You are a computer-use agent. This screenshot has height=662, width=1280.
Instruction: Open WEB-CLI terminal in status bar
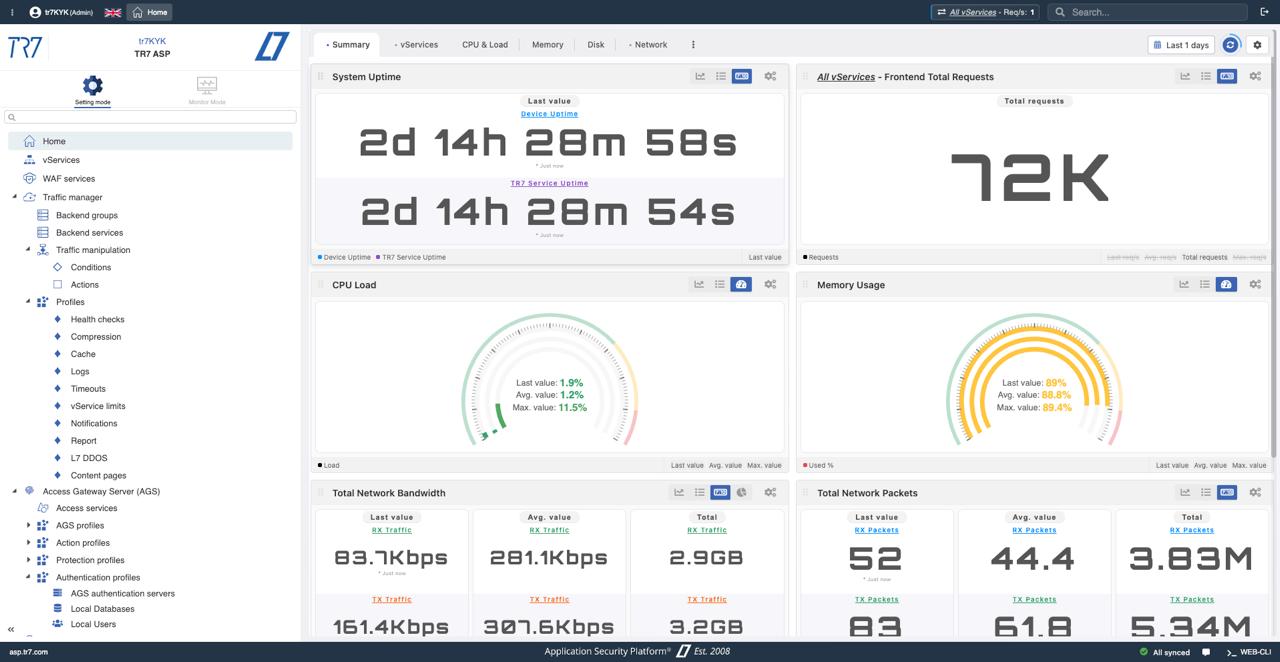[1248, 652]
